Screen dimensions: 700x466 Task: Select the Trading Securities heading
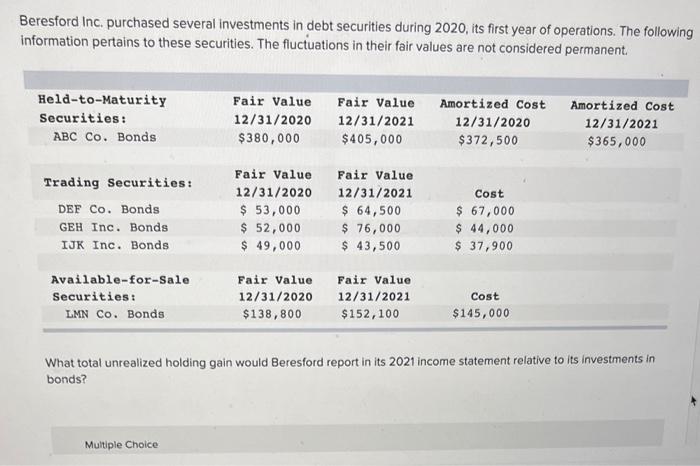pos(117,183)
